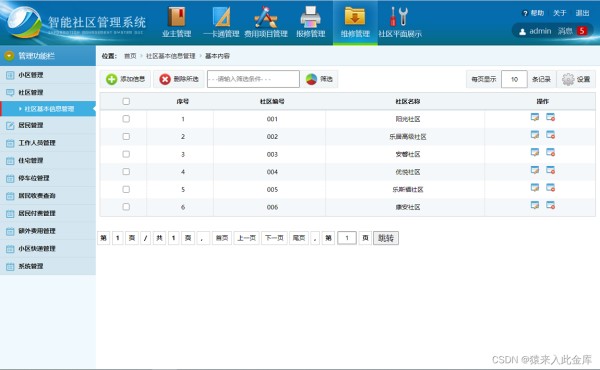
Task: Check the checkbox for row 002
Action: click(126, 137)
